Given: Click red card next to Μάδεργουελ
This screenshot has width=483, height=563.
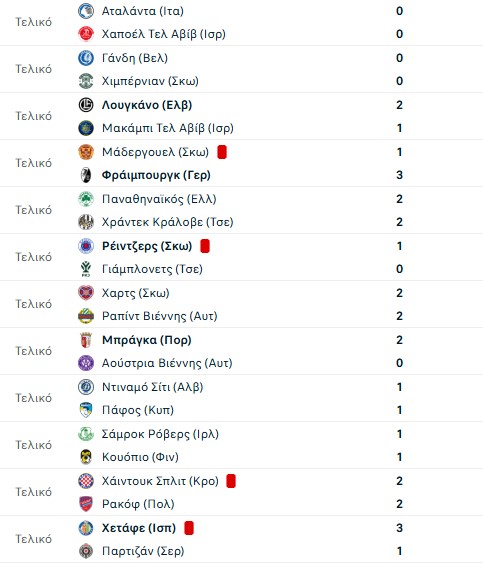Looking at the screenshot, I should point(222,152).
